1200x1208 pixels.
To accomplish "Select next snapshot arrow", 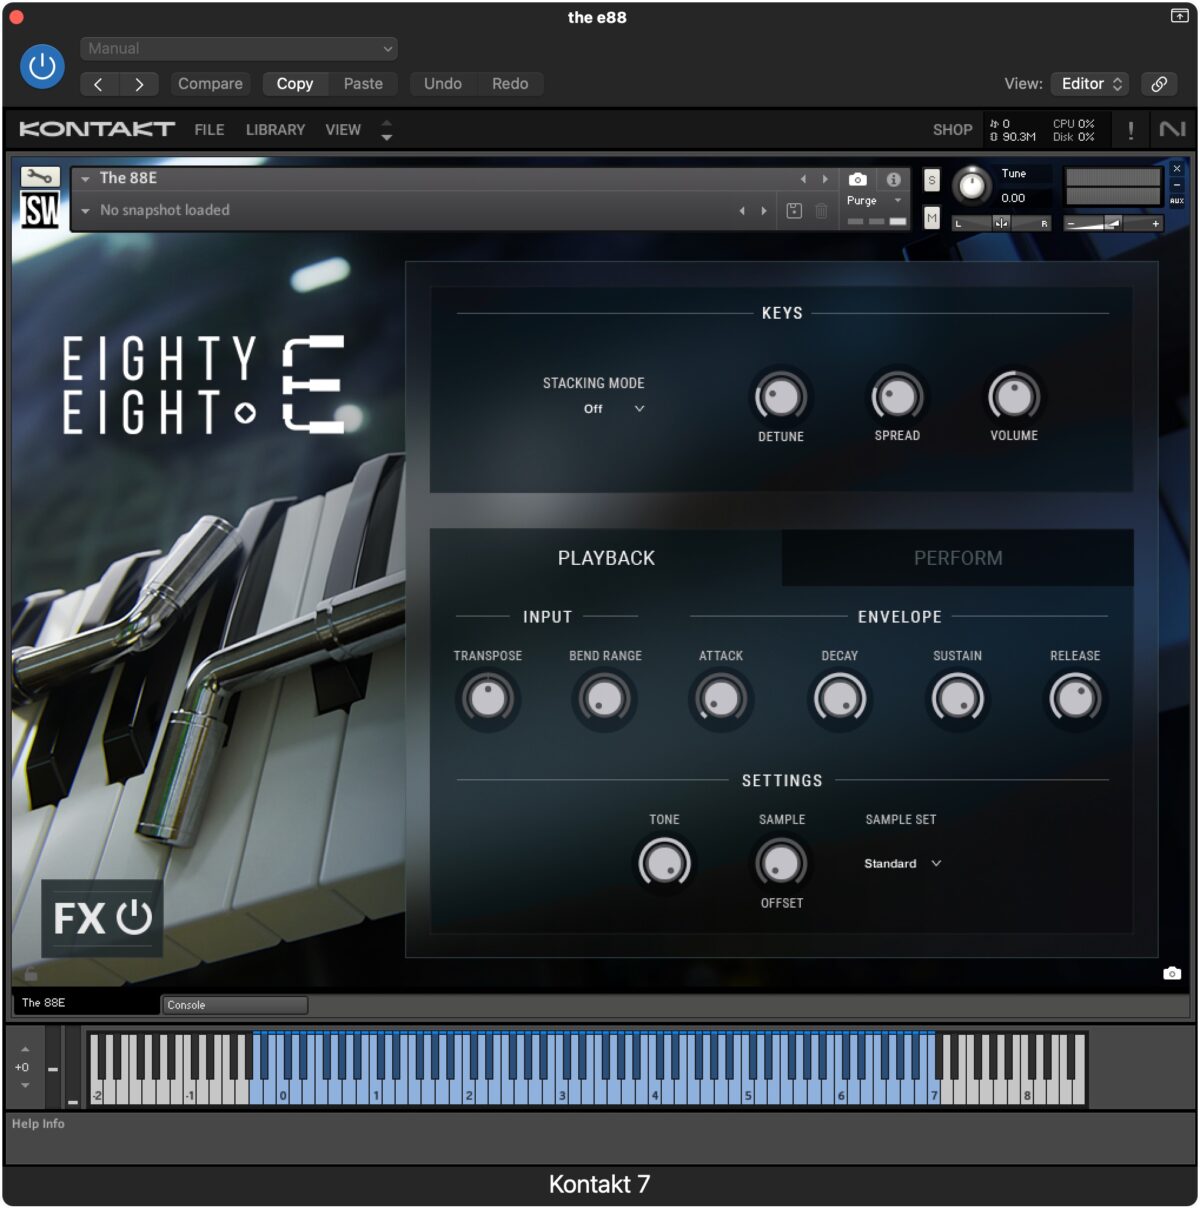I will coord(764,211).
